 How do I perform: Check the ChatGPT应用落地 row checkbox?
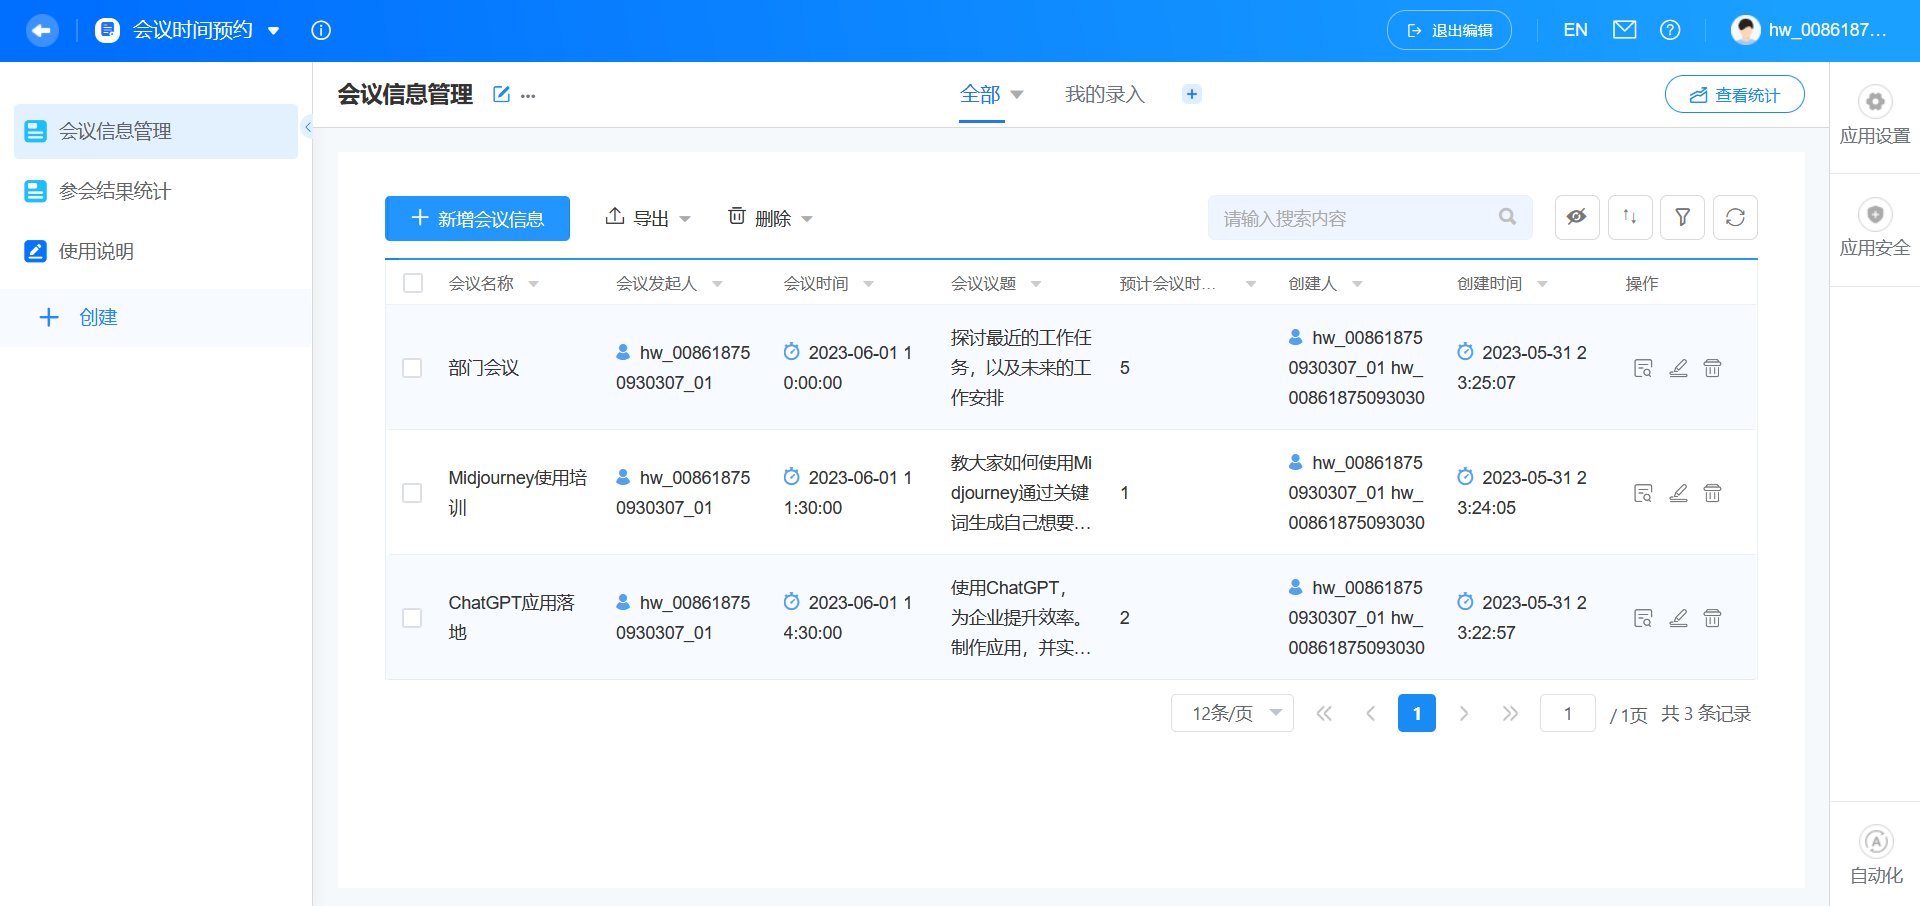[x=412, y=618]
